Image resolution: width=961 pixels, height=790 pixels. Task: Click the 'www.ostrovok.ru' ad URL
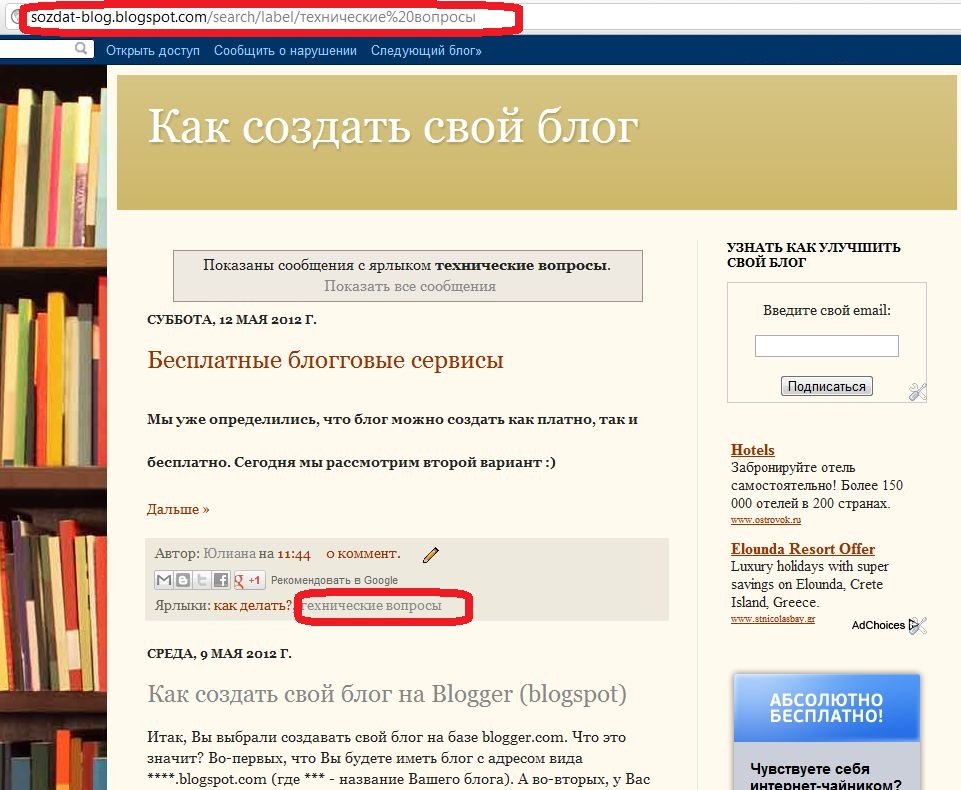tap(765, 520)
